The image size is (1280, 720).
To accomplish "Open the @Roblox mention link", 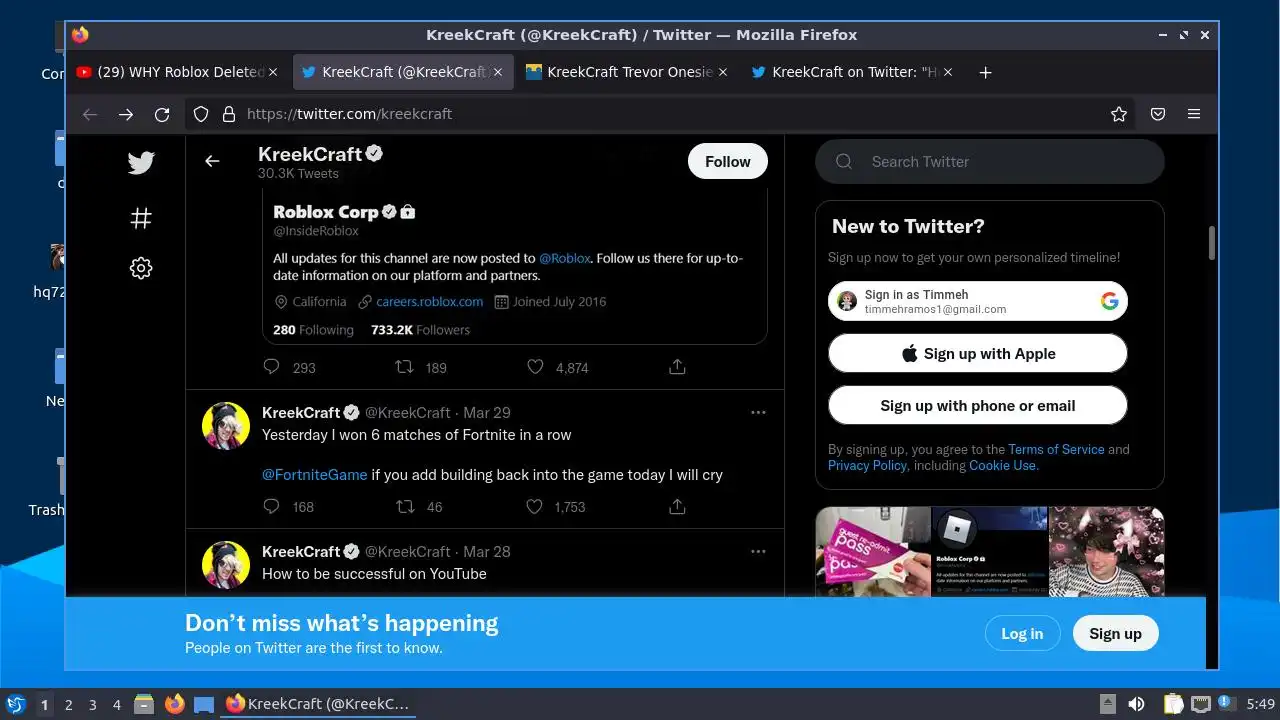I will (565, 258).
